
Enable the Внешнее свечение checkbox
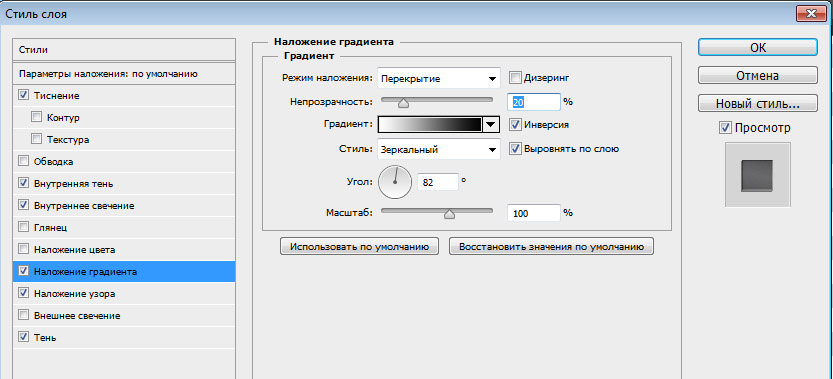coord(23,315)
